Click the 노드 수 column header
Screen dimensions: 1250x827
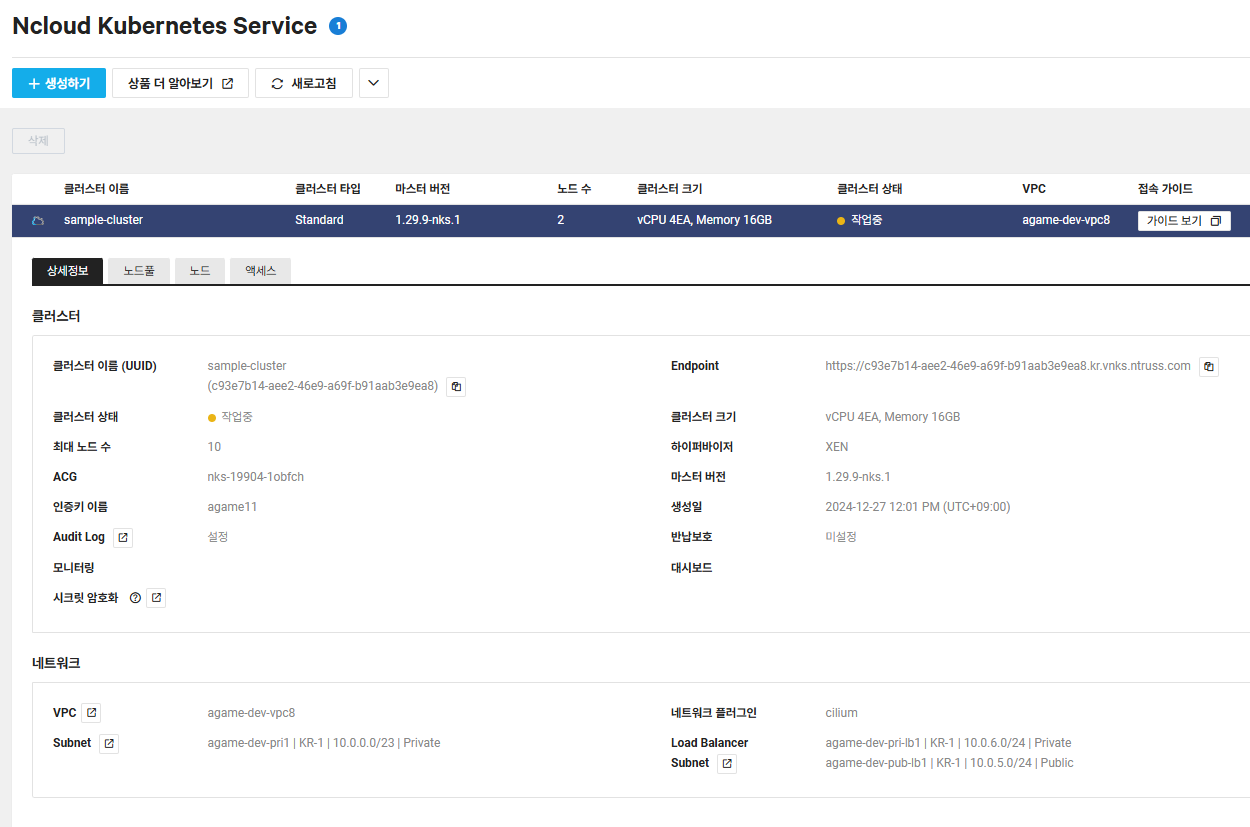[574, 189]
